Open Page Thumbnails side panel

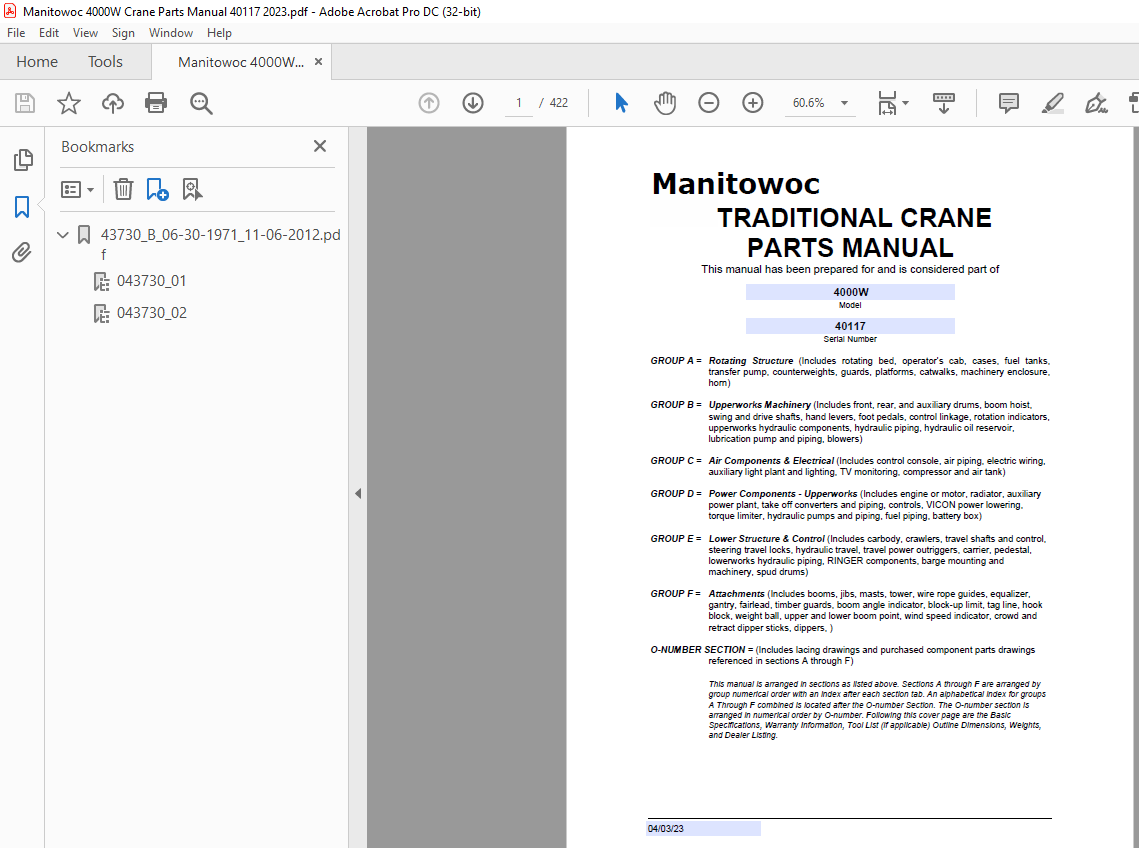pyautogui.click(x=23, y=160)
